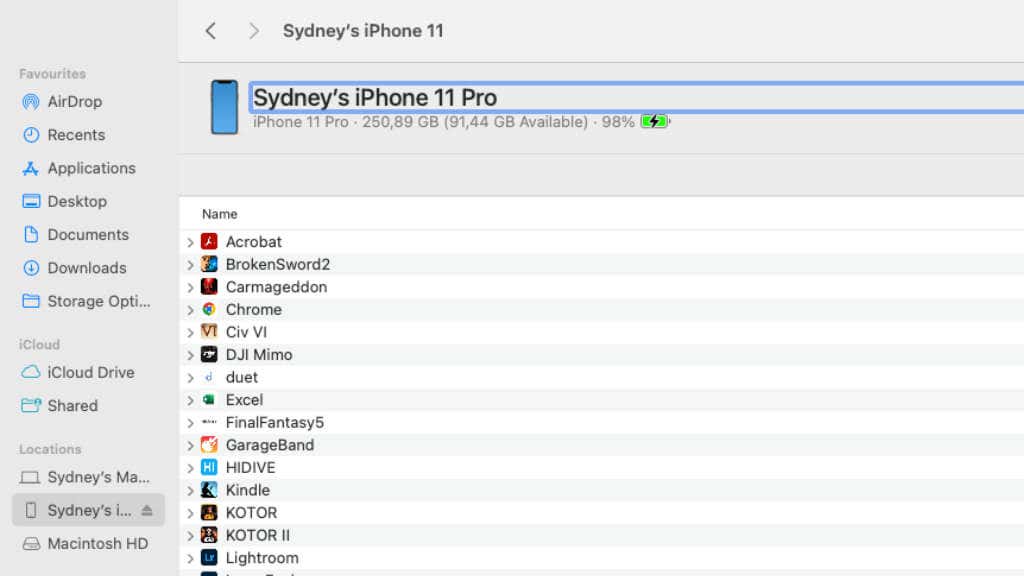Click the Carmageddon app icon
Viewport: 1024px width, 576px height.
209,287
